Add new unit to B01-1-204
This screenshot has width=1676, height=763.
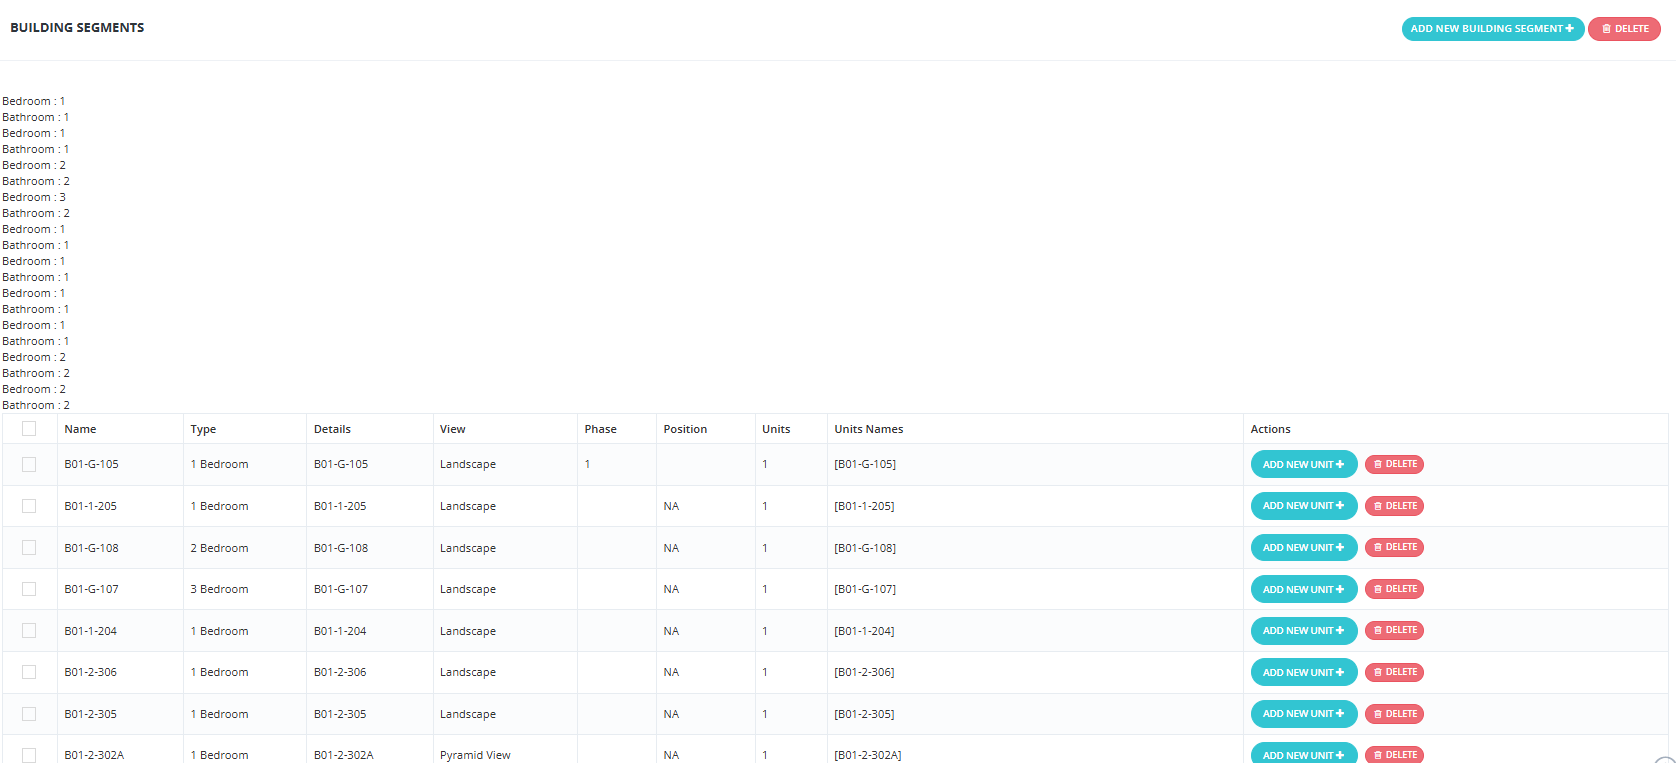[1303, 630]
